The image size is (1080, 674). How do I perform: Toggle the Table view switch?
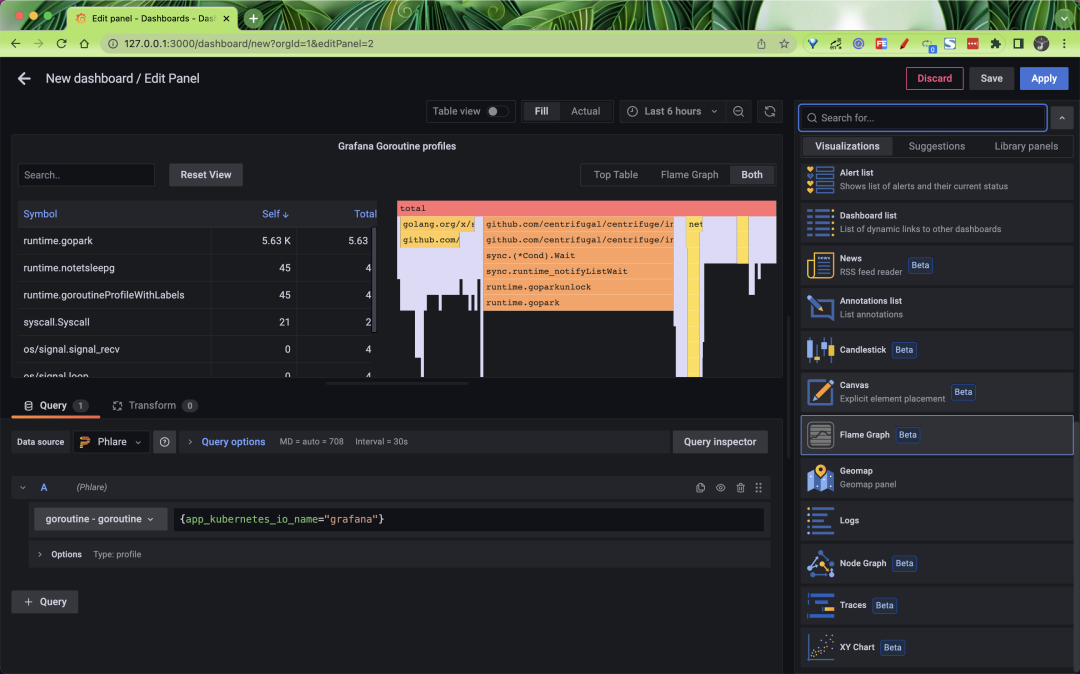pos(497,111)
